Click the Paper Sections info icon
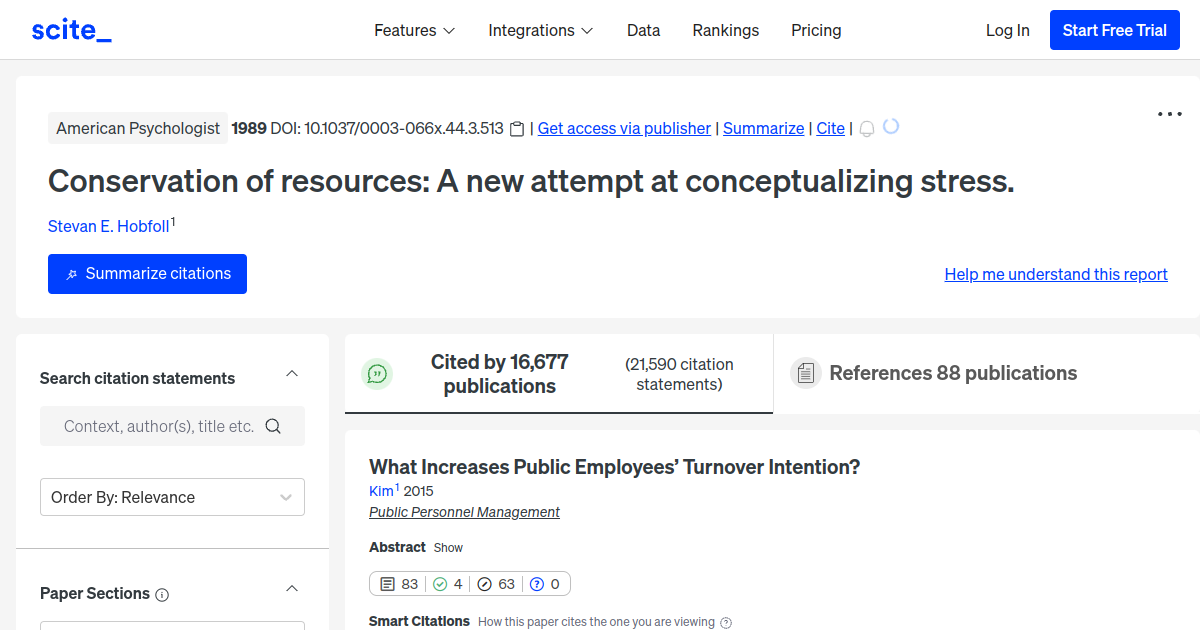Viewport: 1200px width, 630px height. point(162,595)
